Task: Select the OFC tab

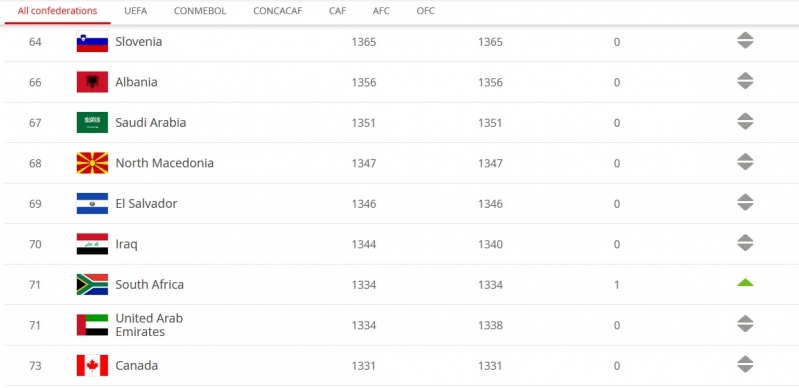Action: click(425, 11)
